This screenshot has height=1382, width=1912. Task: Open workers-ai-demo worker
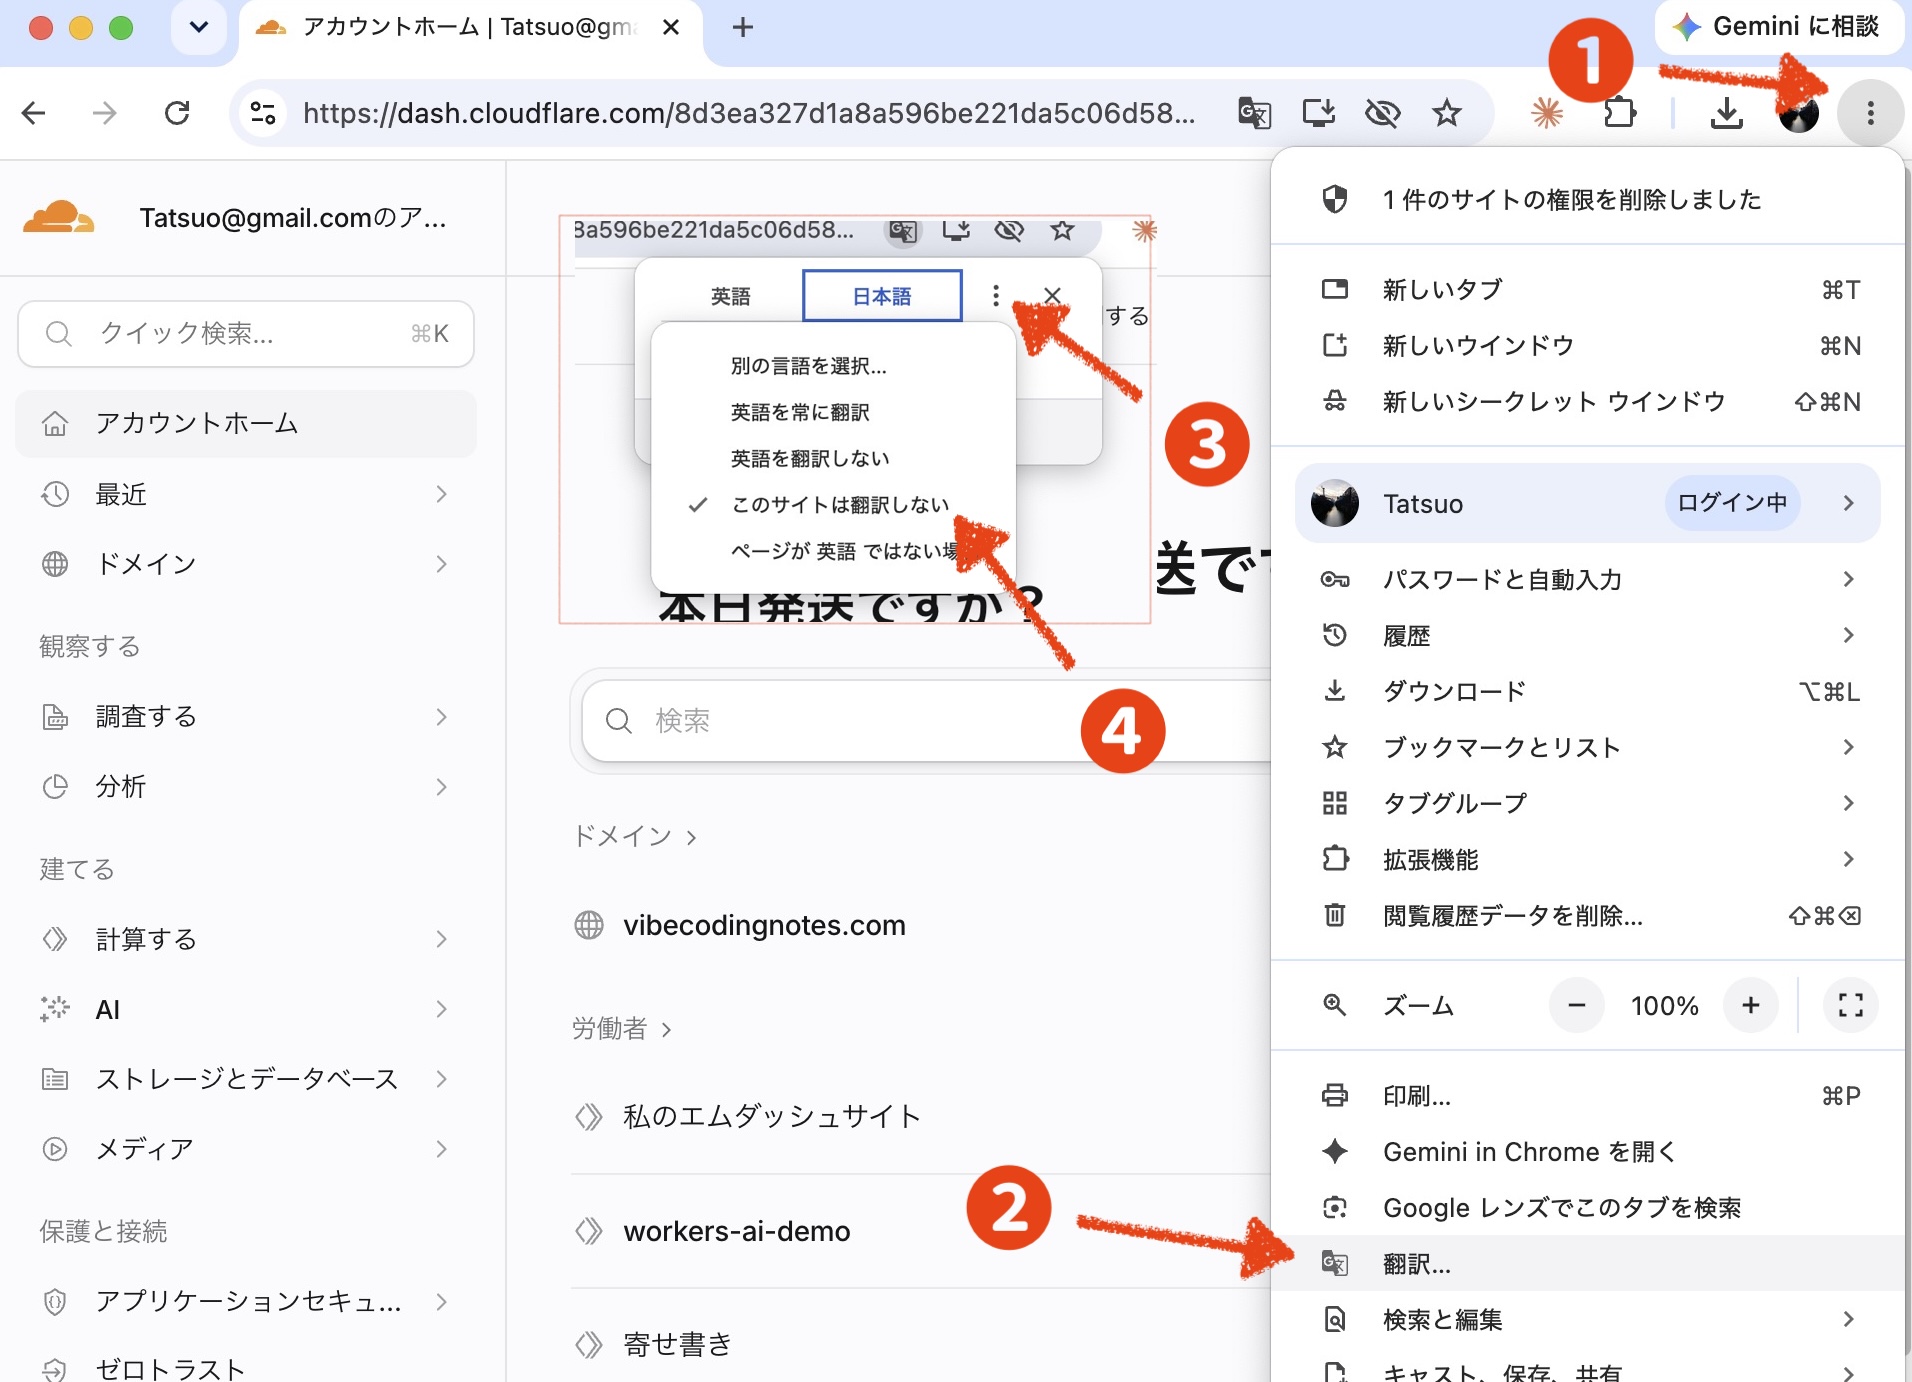coord(737,1231)
